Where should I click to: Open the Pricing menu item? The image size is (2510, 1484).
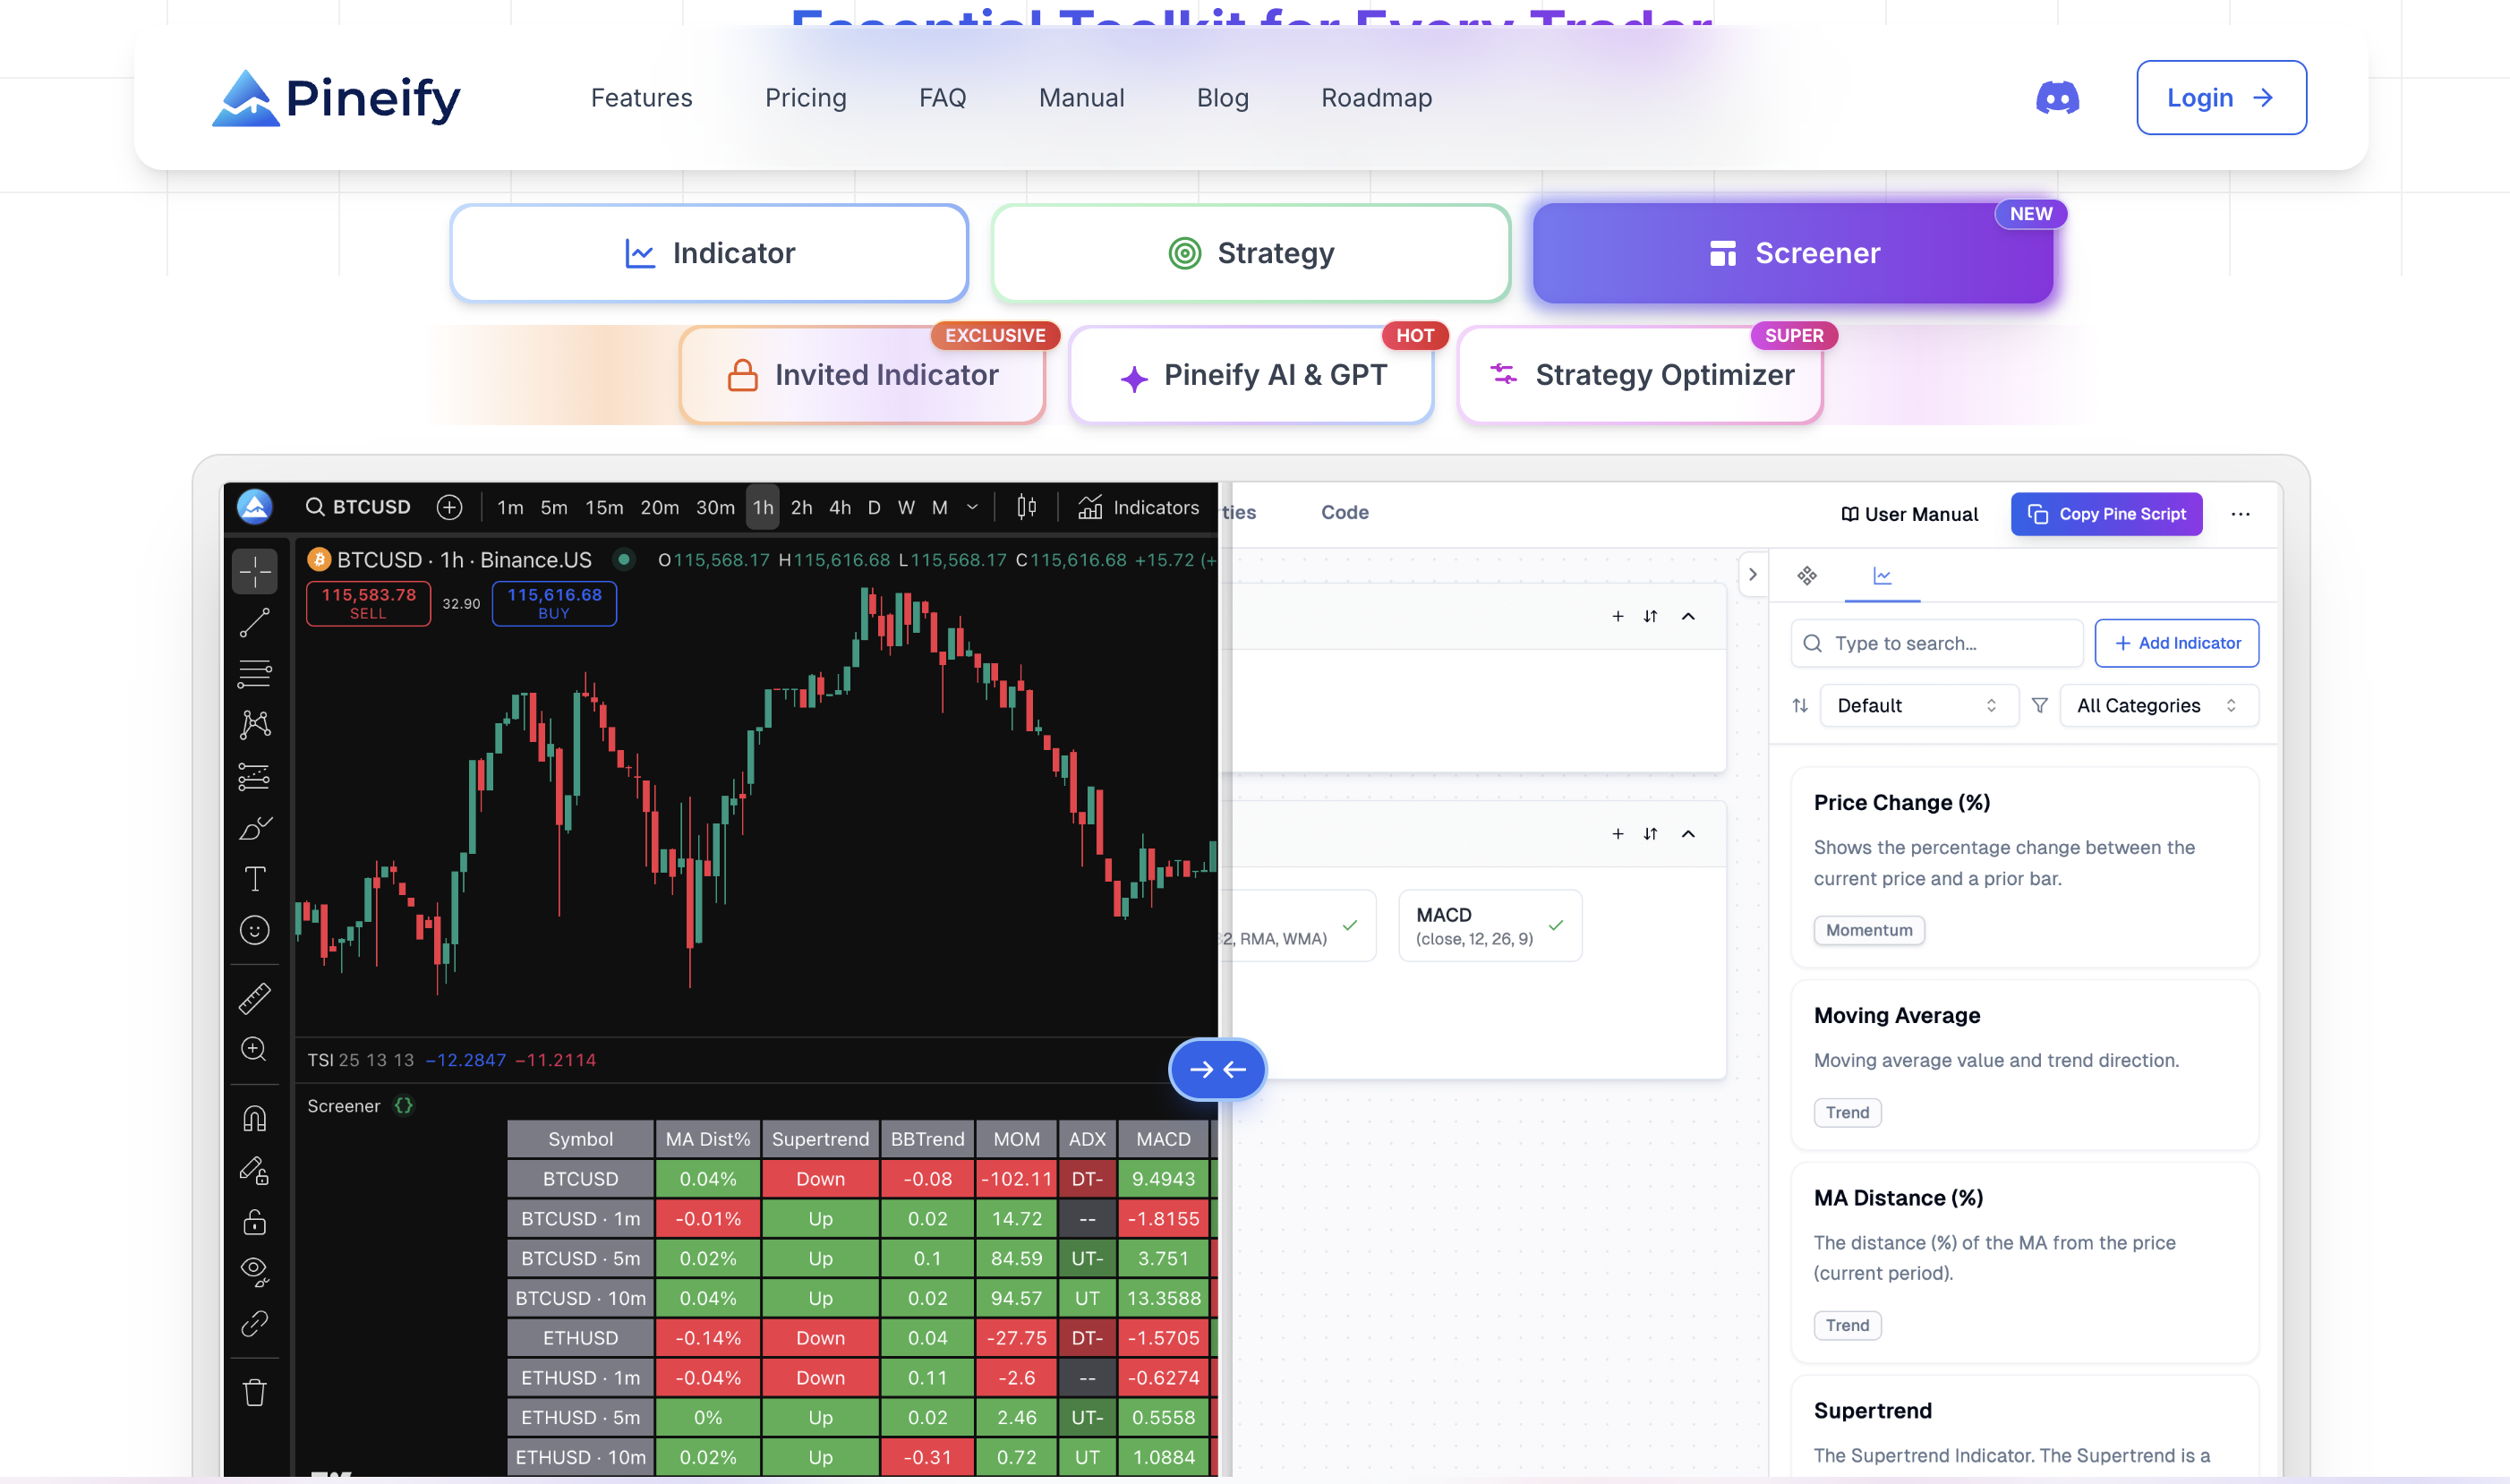click(805, 98)
